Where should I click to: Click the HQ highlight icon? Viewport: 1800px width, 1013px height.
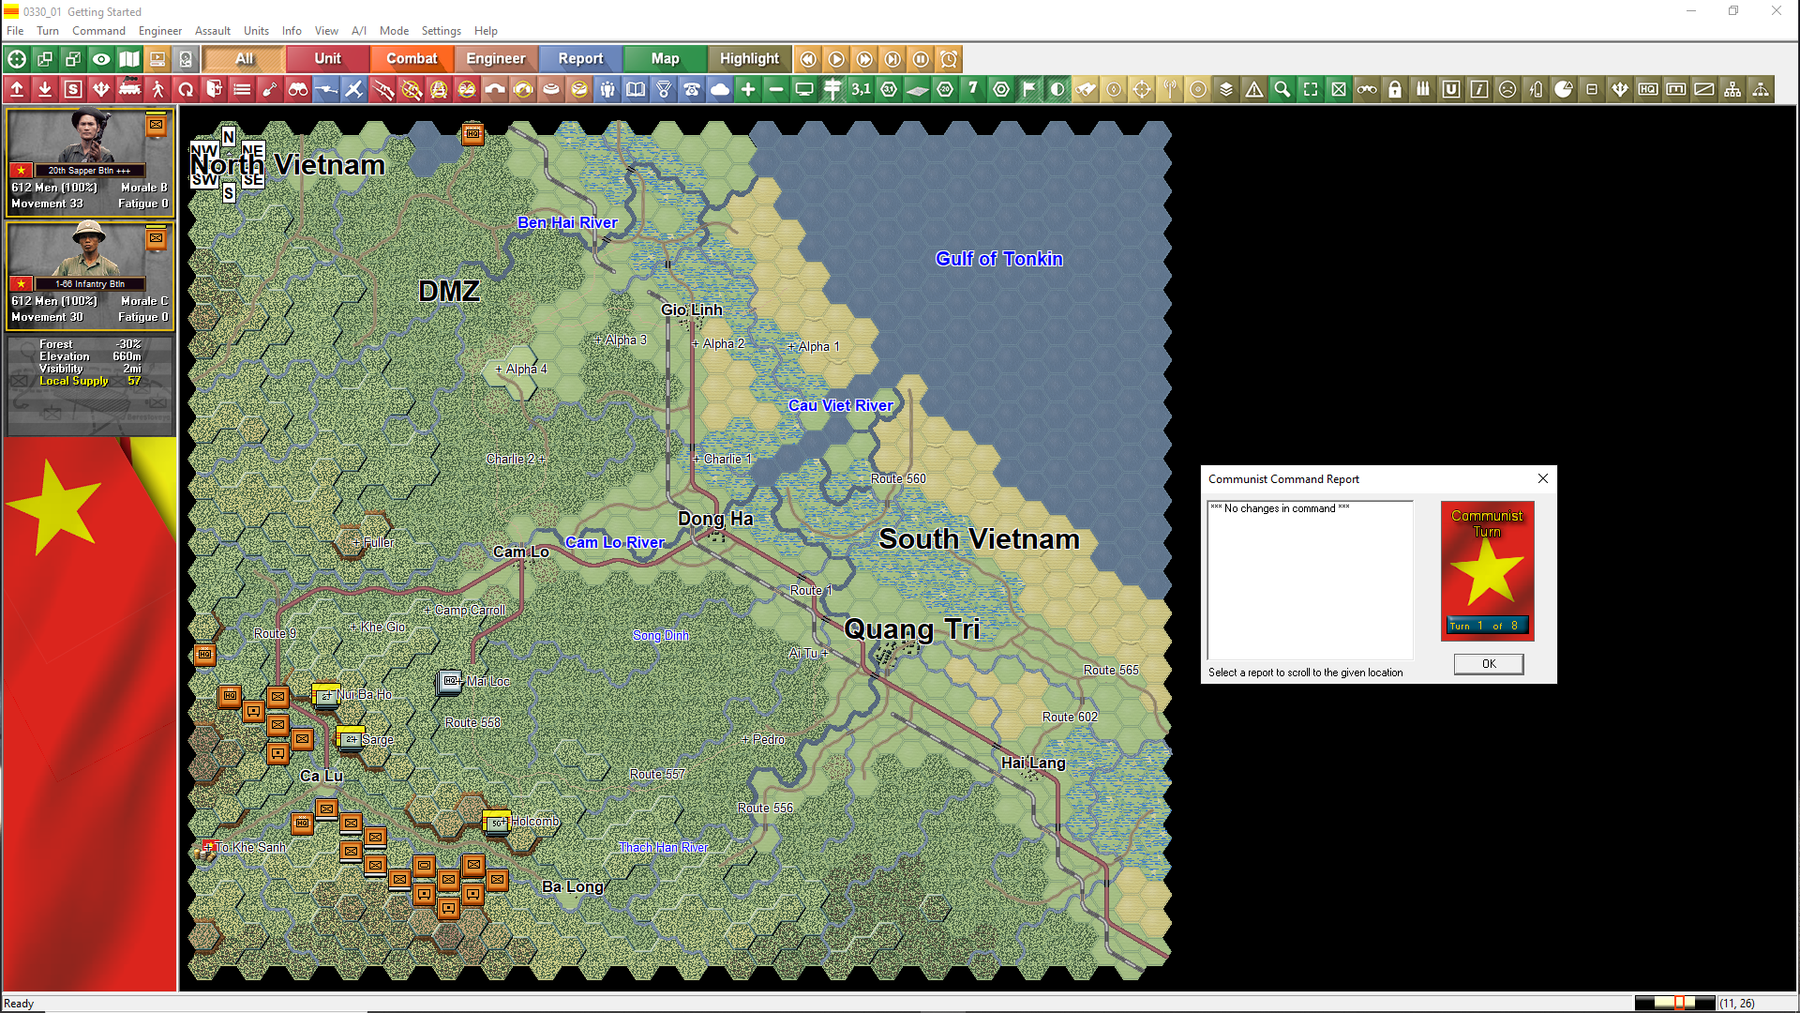click(x=1648, y=90)
